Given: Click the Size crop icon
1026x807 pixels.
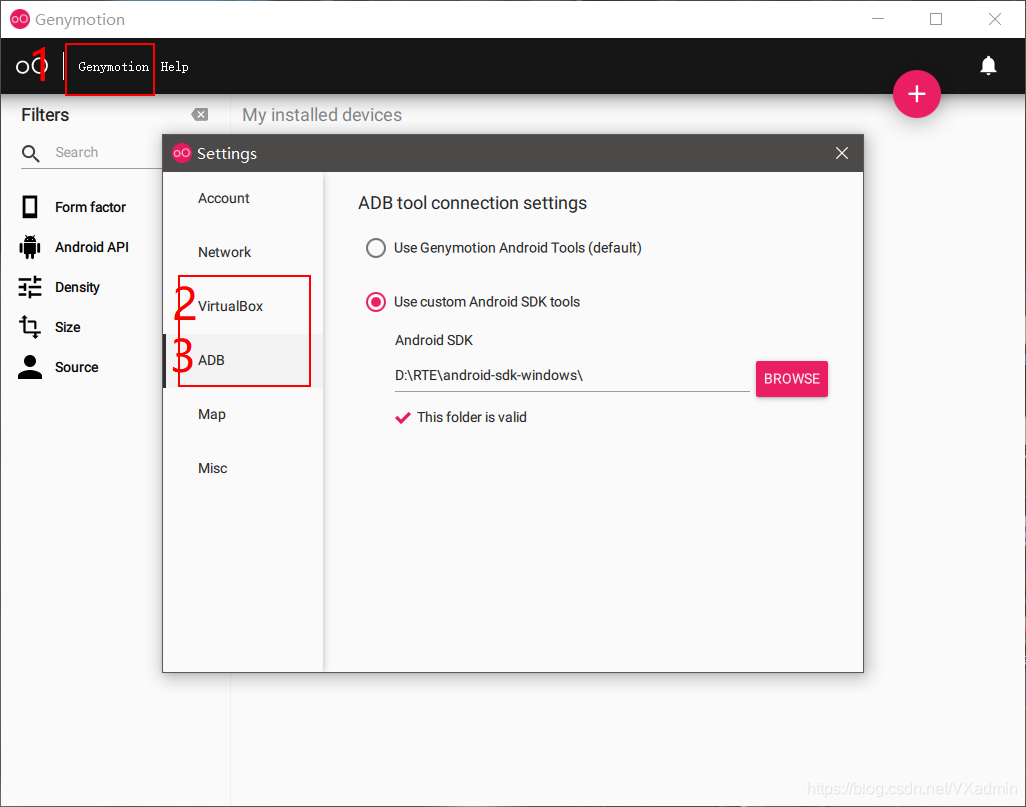Looking at the screenshot, I should click(x=30, y=327).
